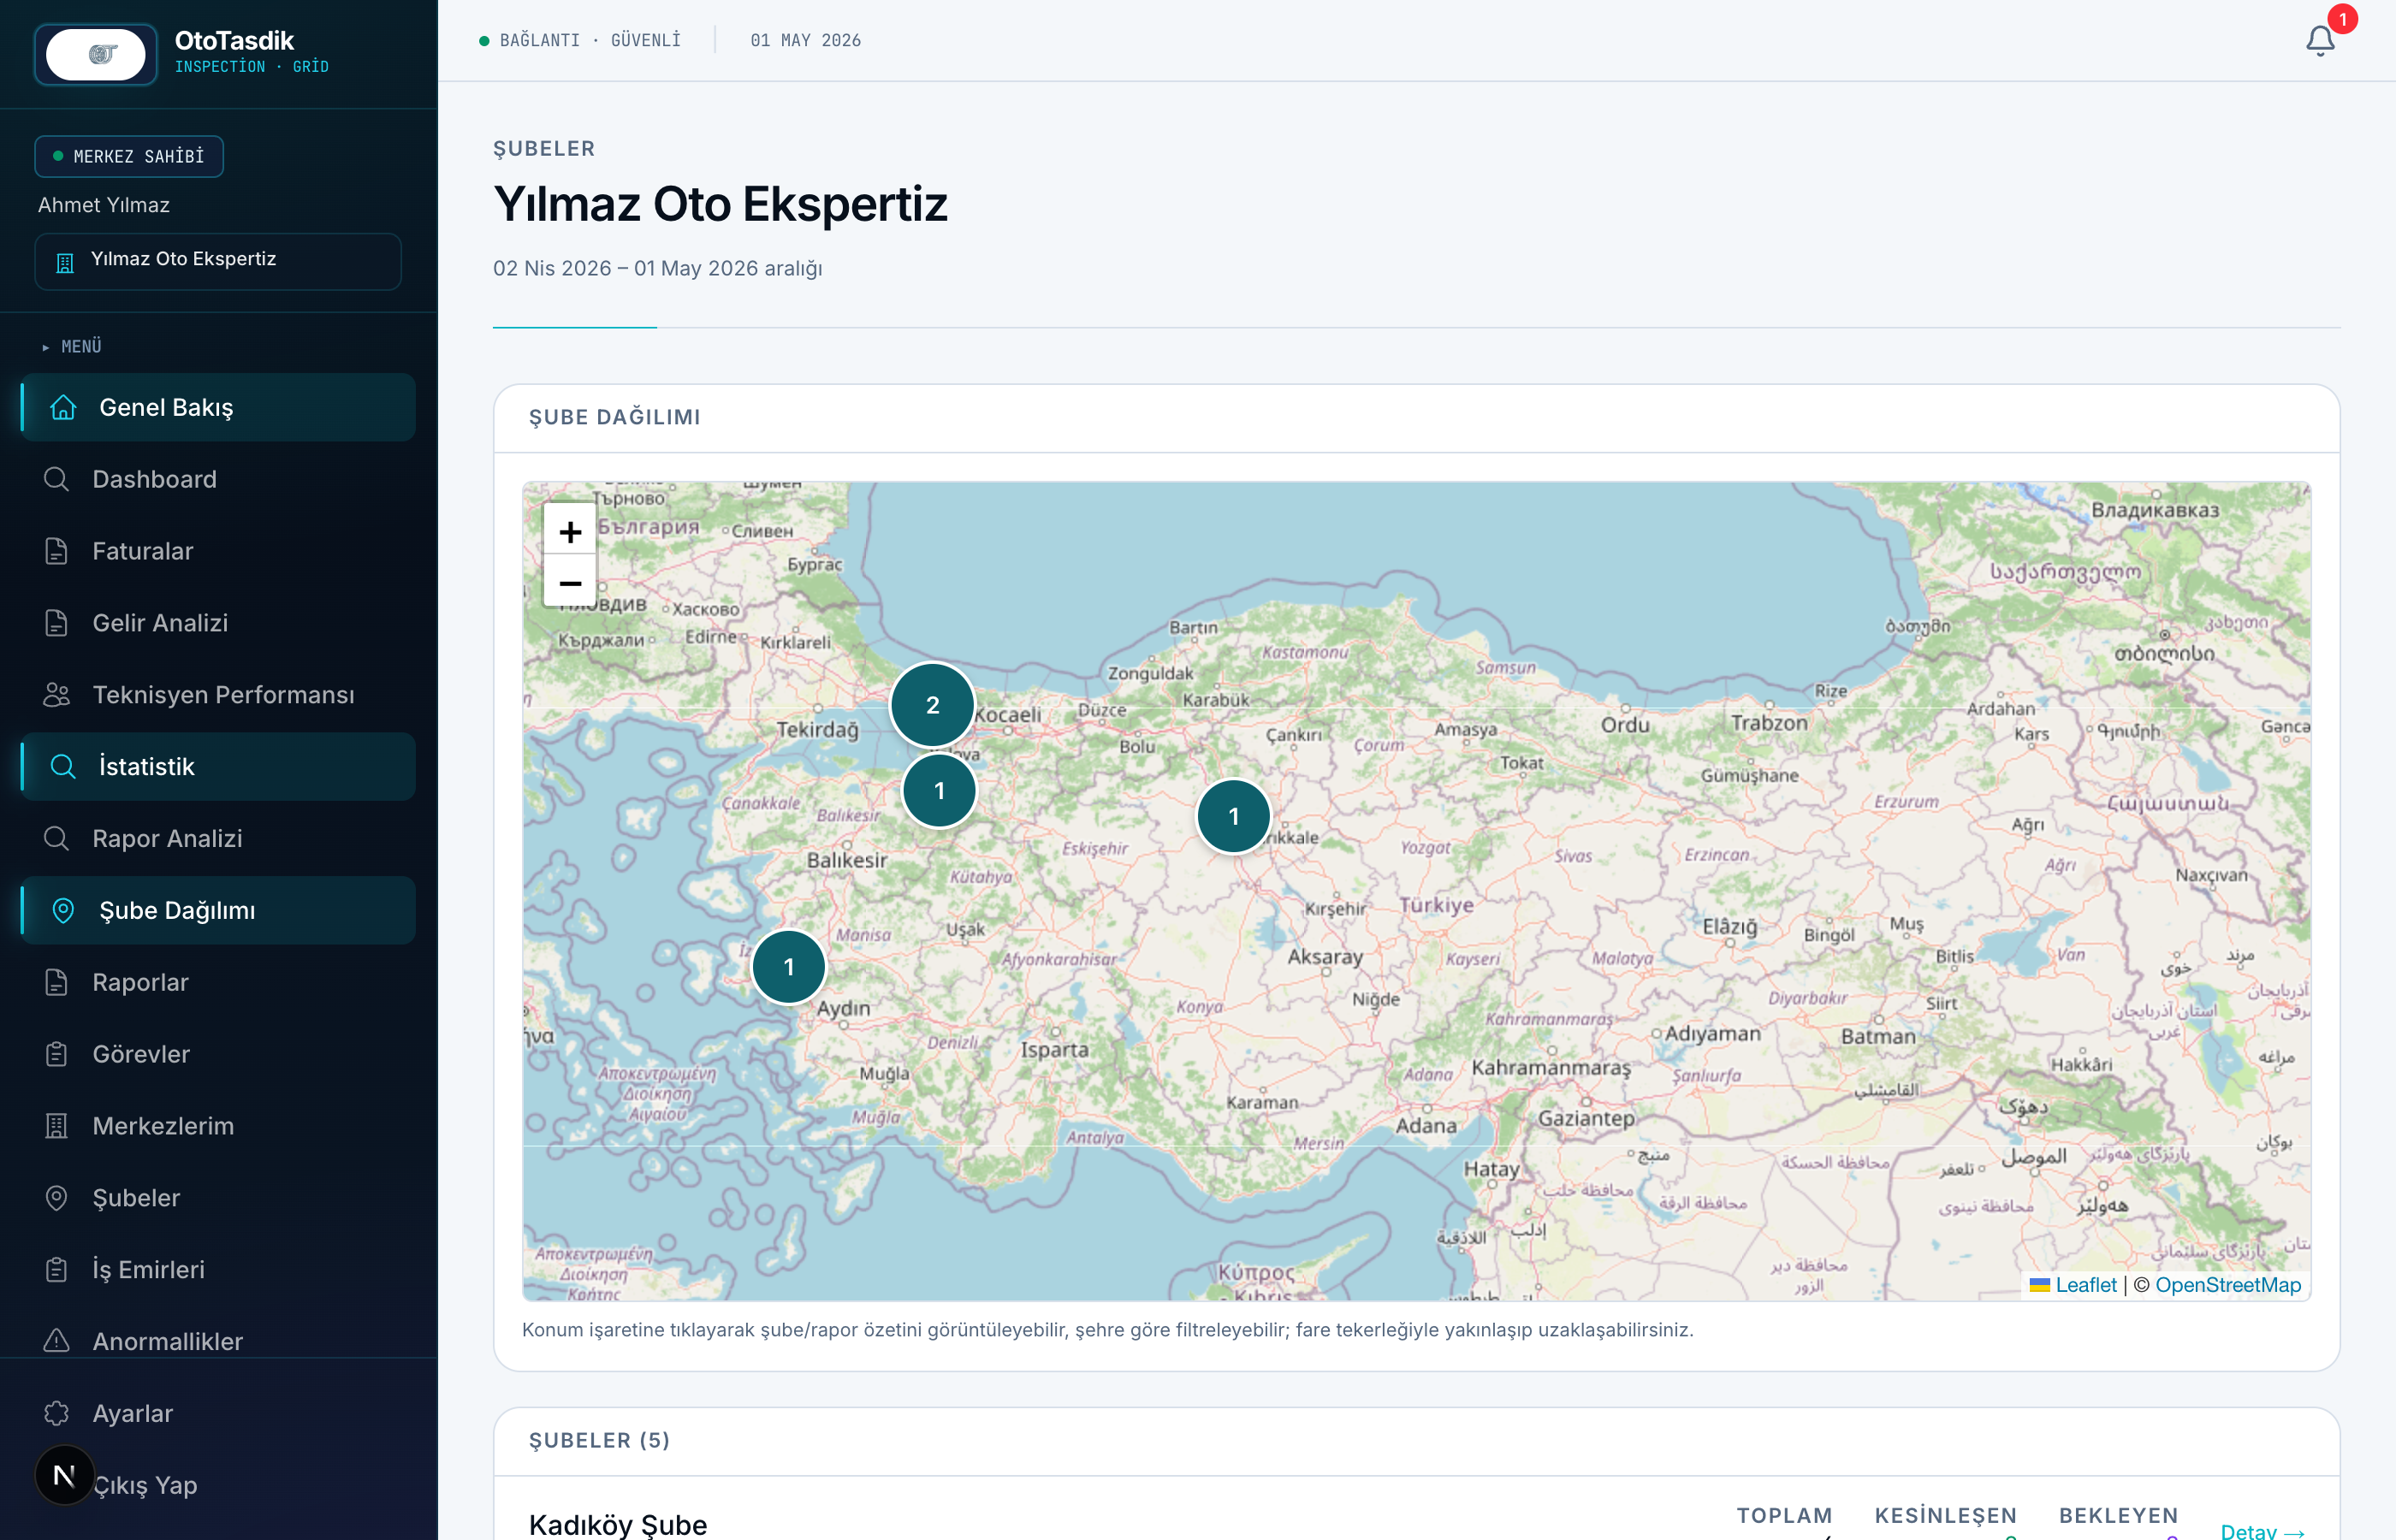Click the Kadıköy Şube branch name

click(618, 1525)
